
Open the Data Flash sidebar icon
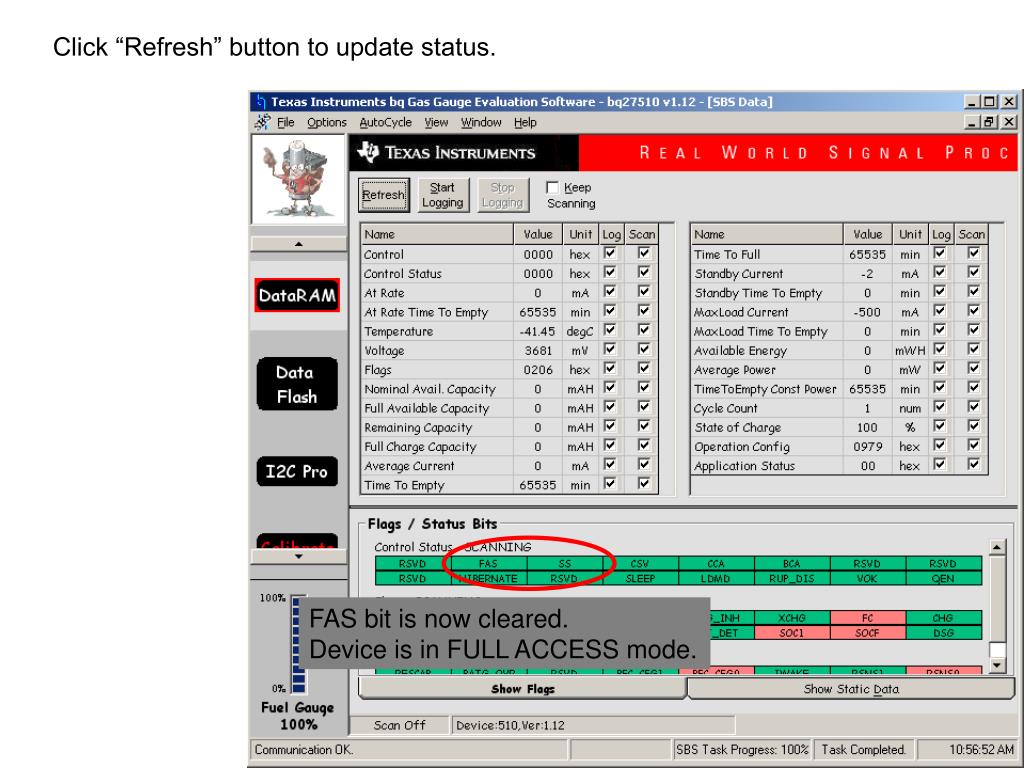click(297, 384)
